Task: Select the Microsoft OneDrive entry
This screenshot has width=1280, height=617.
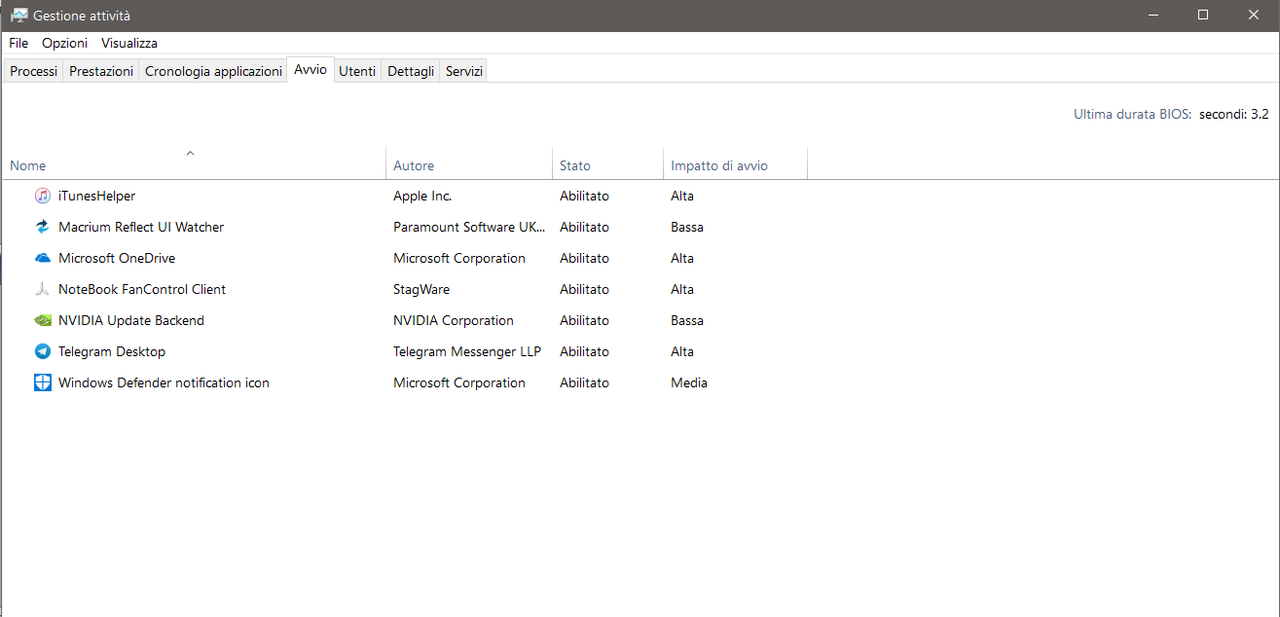Action: coord(117,258)
